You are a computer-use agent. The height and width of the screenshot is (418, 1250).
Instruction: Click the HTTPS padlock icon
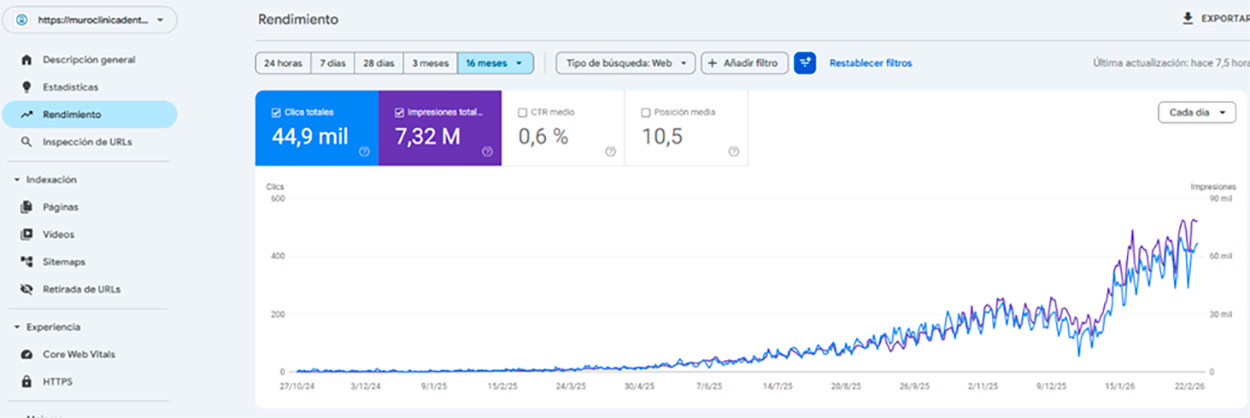27,381
